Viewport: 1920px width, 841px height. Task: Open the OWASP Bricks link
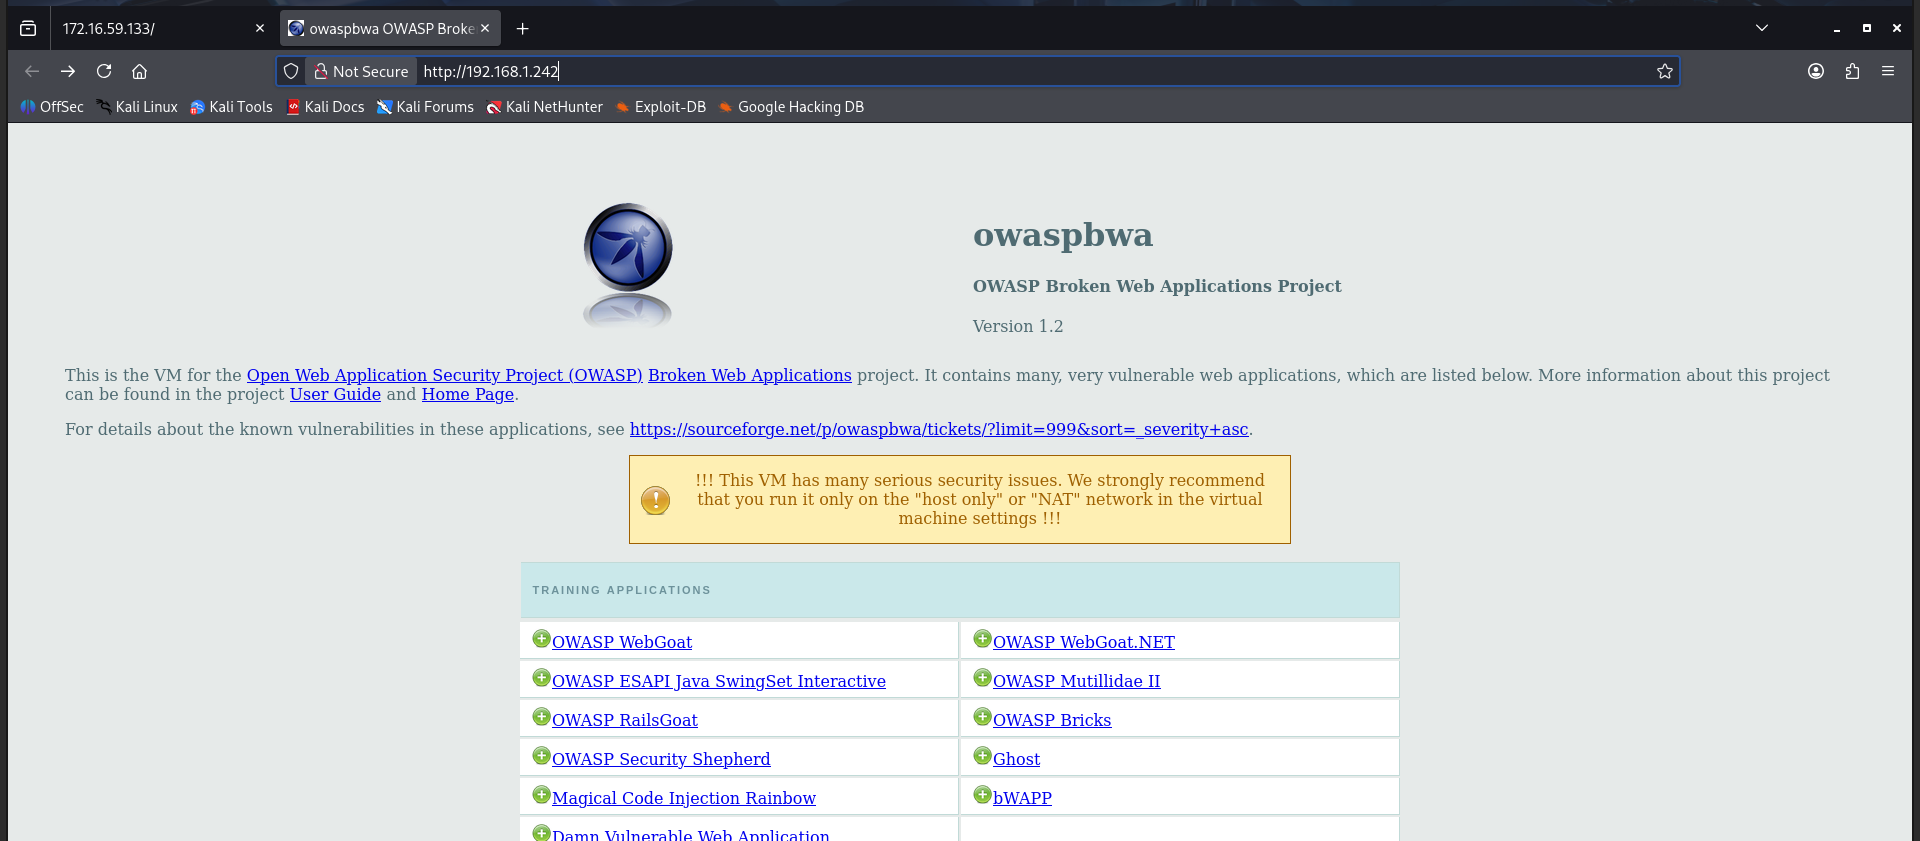pyautogui.click(x=1052, y=720)
